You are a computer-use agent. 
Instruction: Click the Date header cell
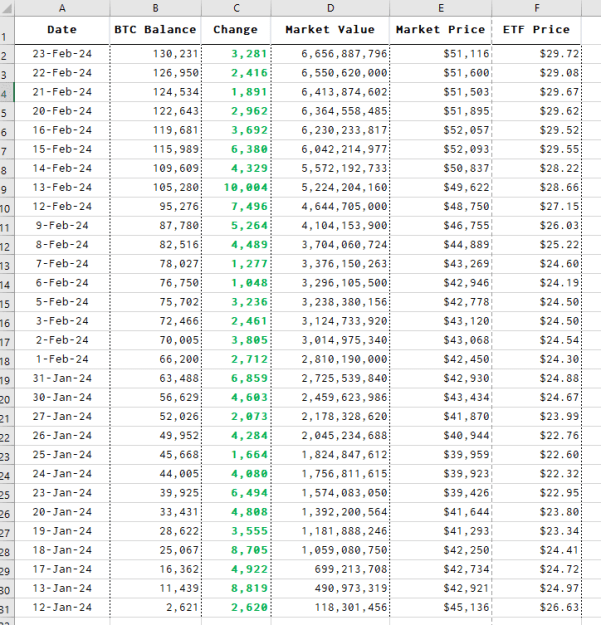point(62,30)
